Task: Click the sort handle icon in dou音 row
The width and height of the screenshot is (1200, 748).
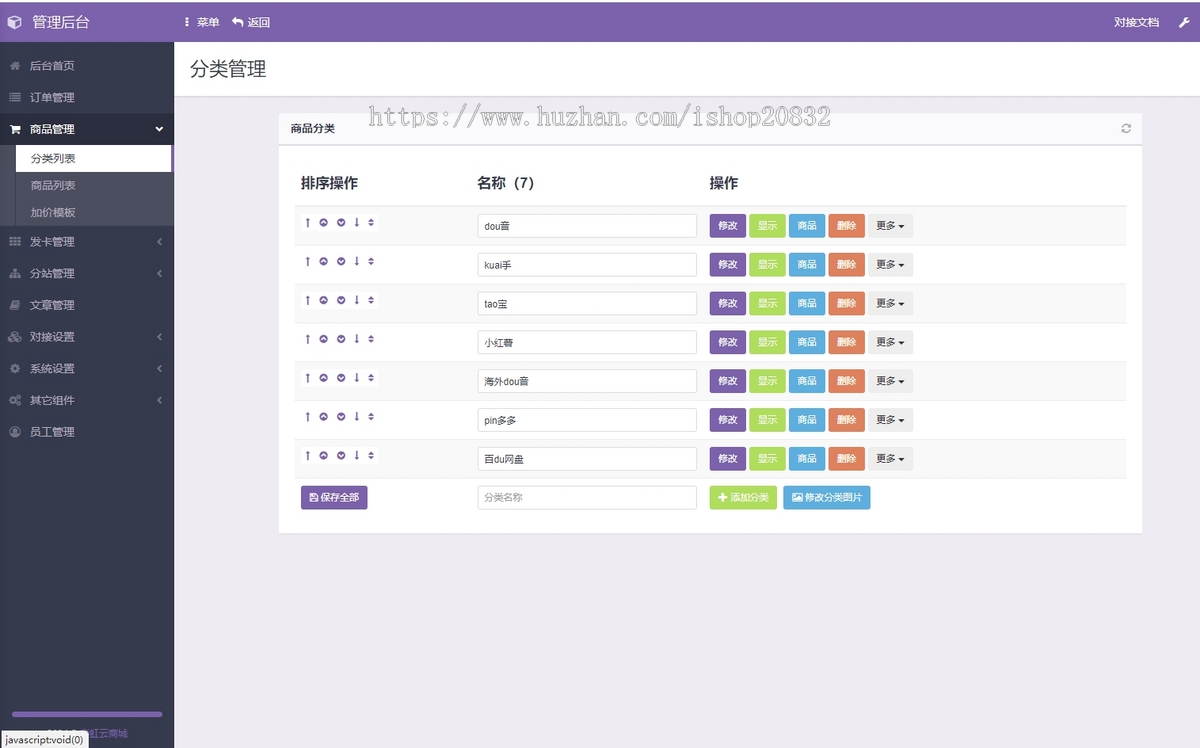Action: click(371, 222)
